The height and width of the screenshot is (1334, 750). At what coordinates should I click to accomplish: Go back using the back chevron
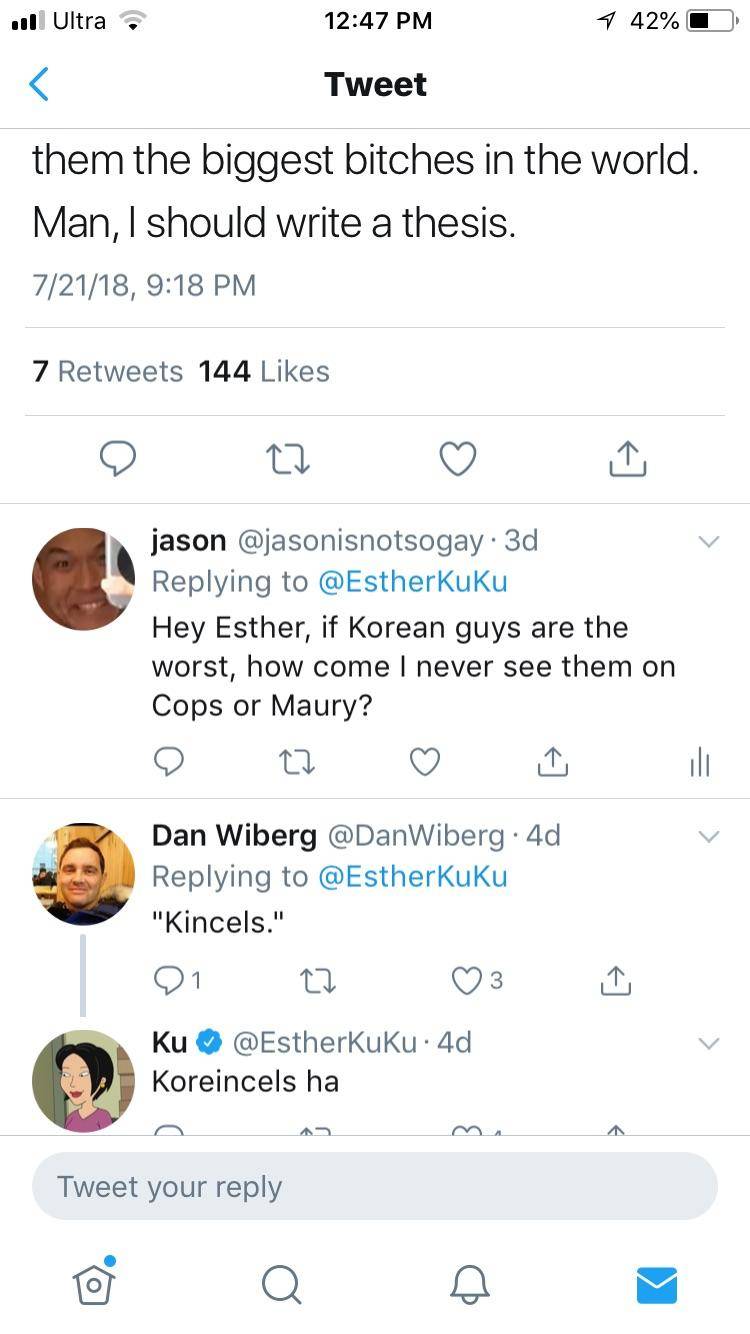38,85
